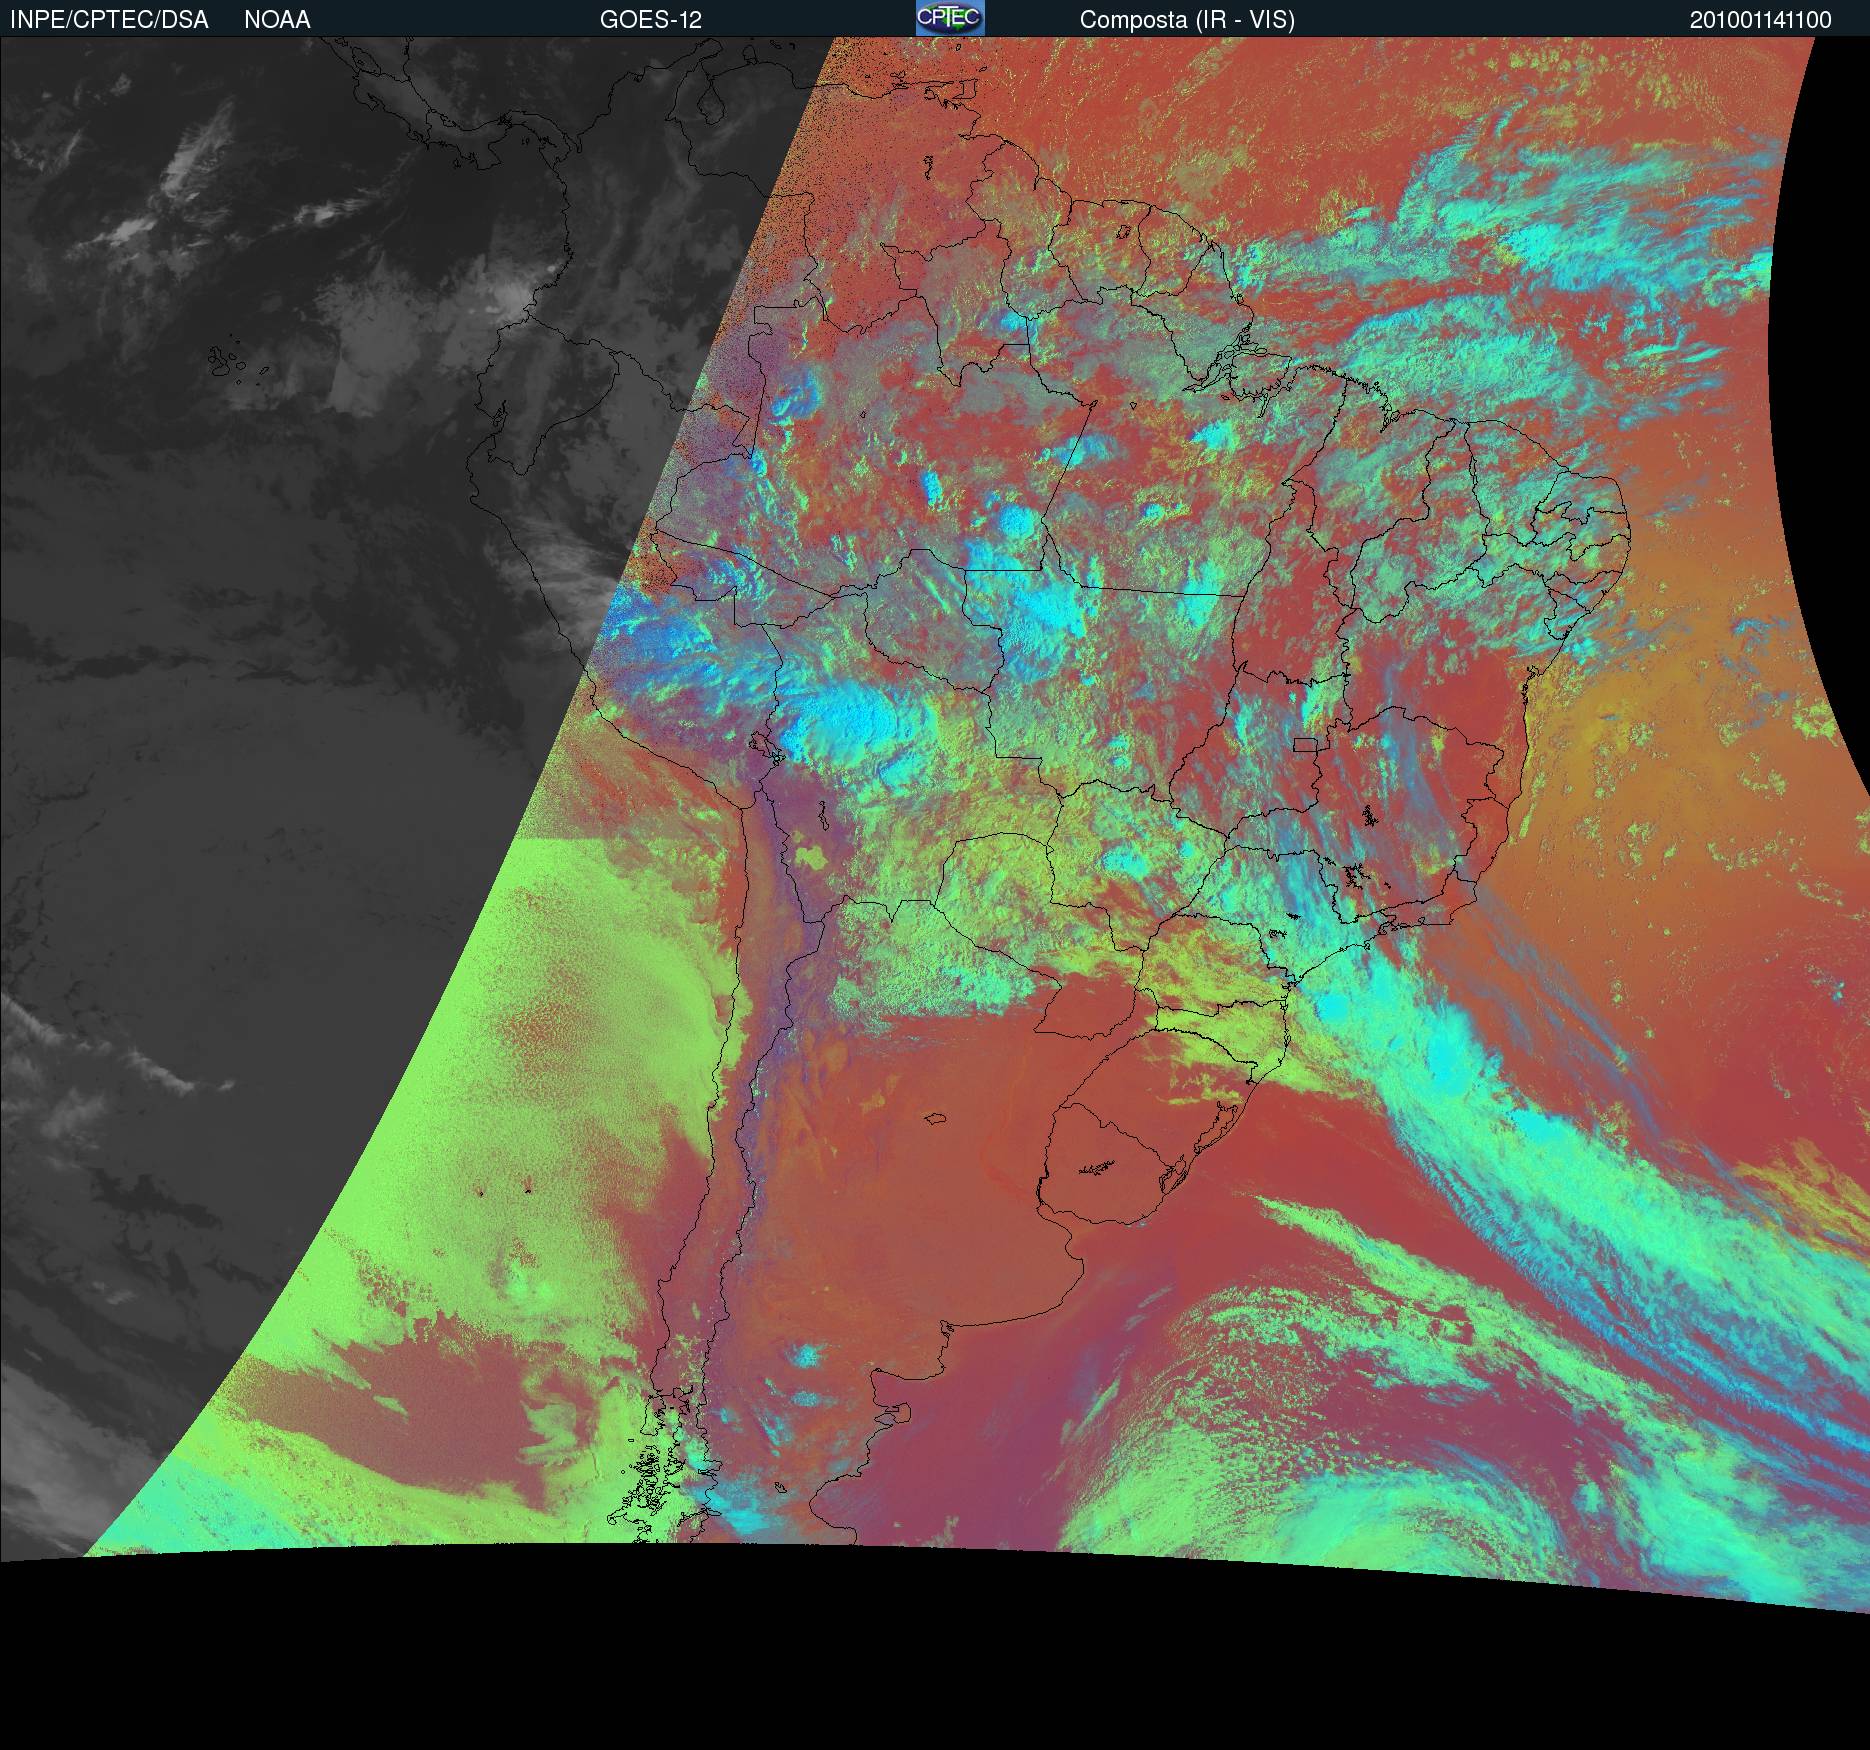Click the Composta (IR - VIS) title

(x=1187, y=20)
